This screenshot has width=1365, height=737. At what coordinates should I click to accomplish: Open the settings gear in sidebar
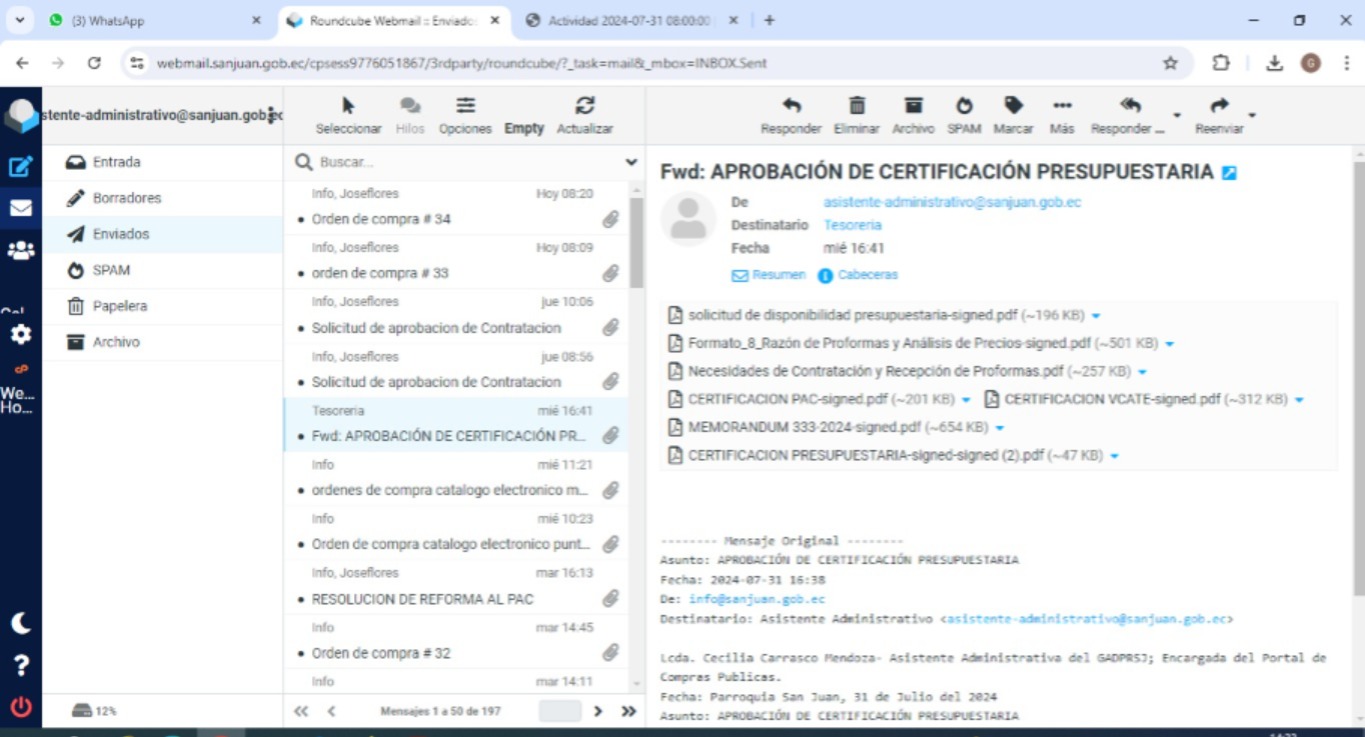pos(21,334)
